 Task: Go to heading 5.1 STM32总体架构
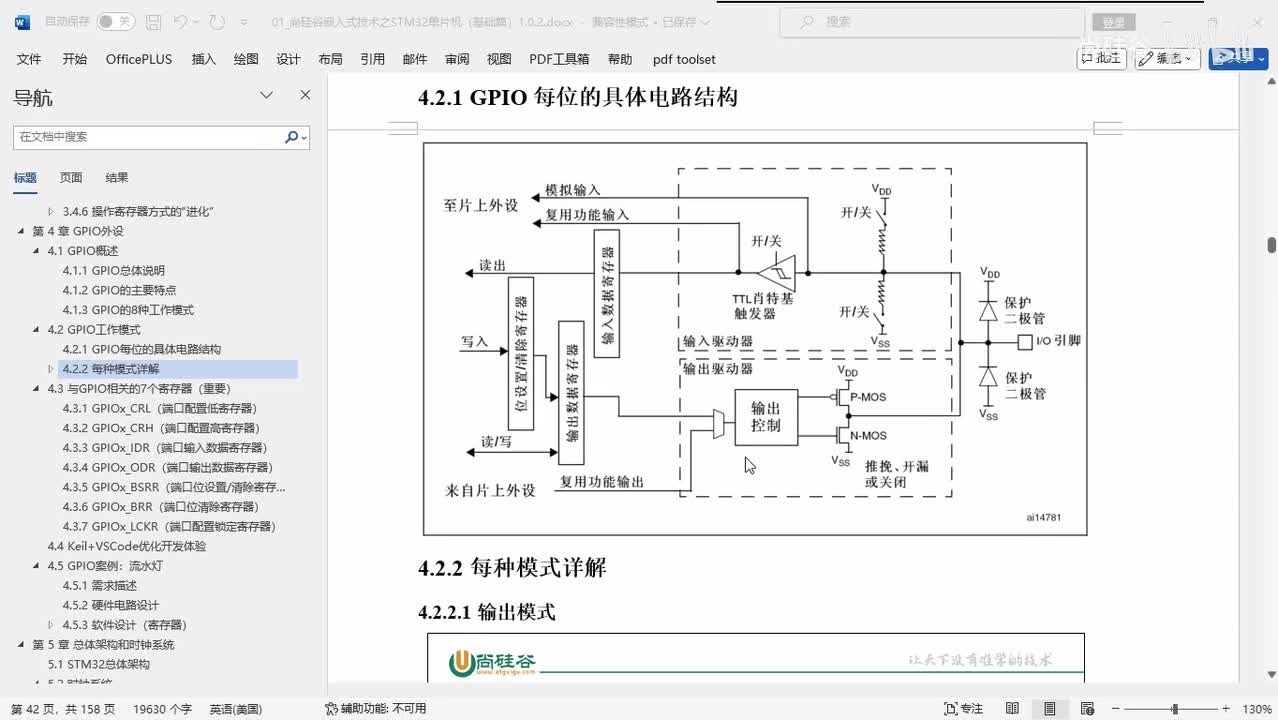(99, 664)
